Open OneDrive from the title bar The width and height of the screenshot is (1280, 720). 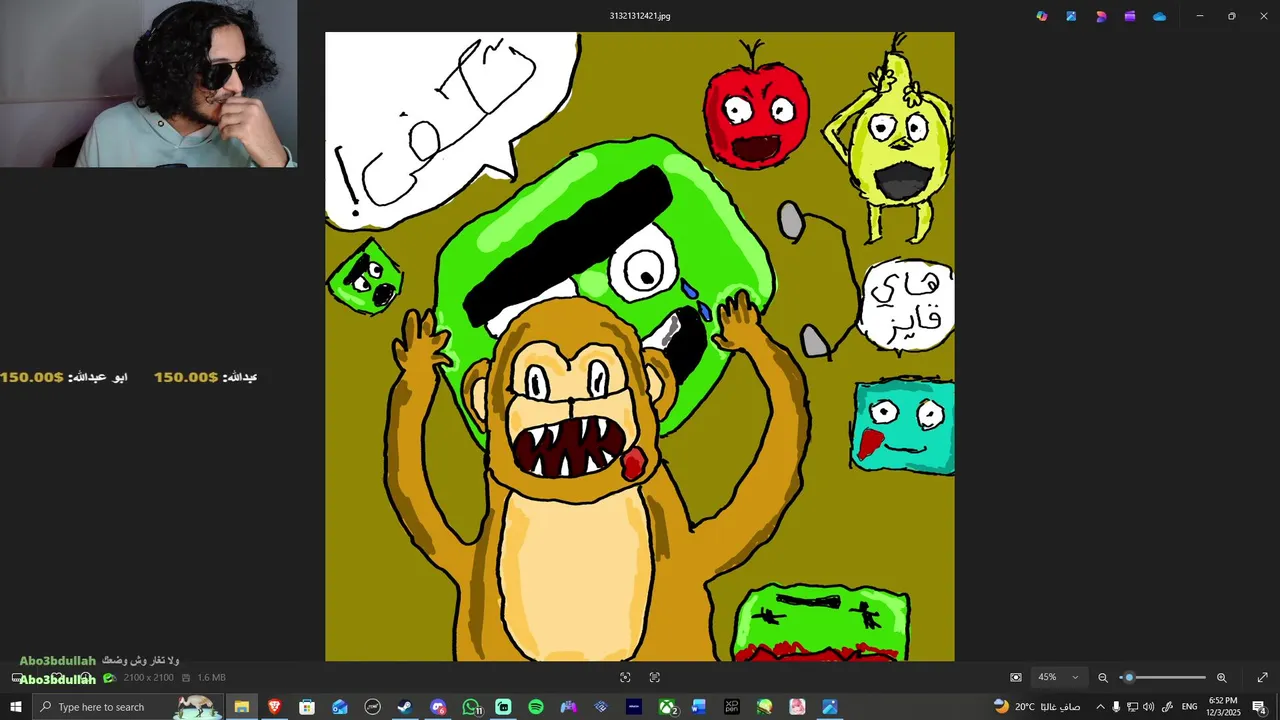click(x=1159, y=16)
